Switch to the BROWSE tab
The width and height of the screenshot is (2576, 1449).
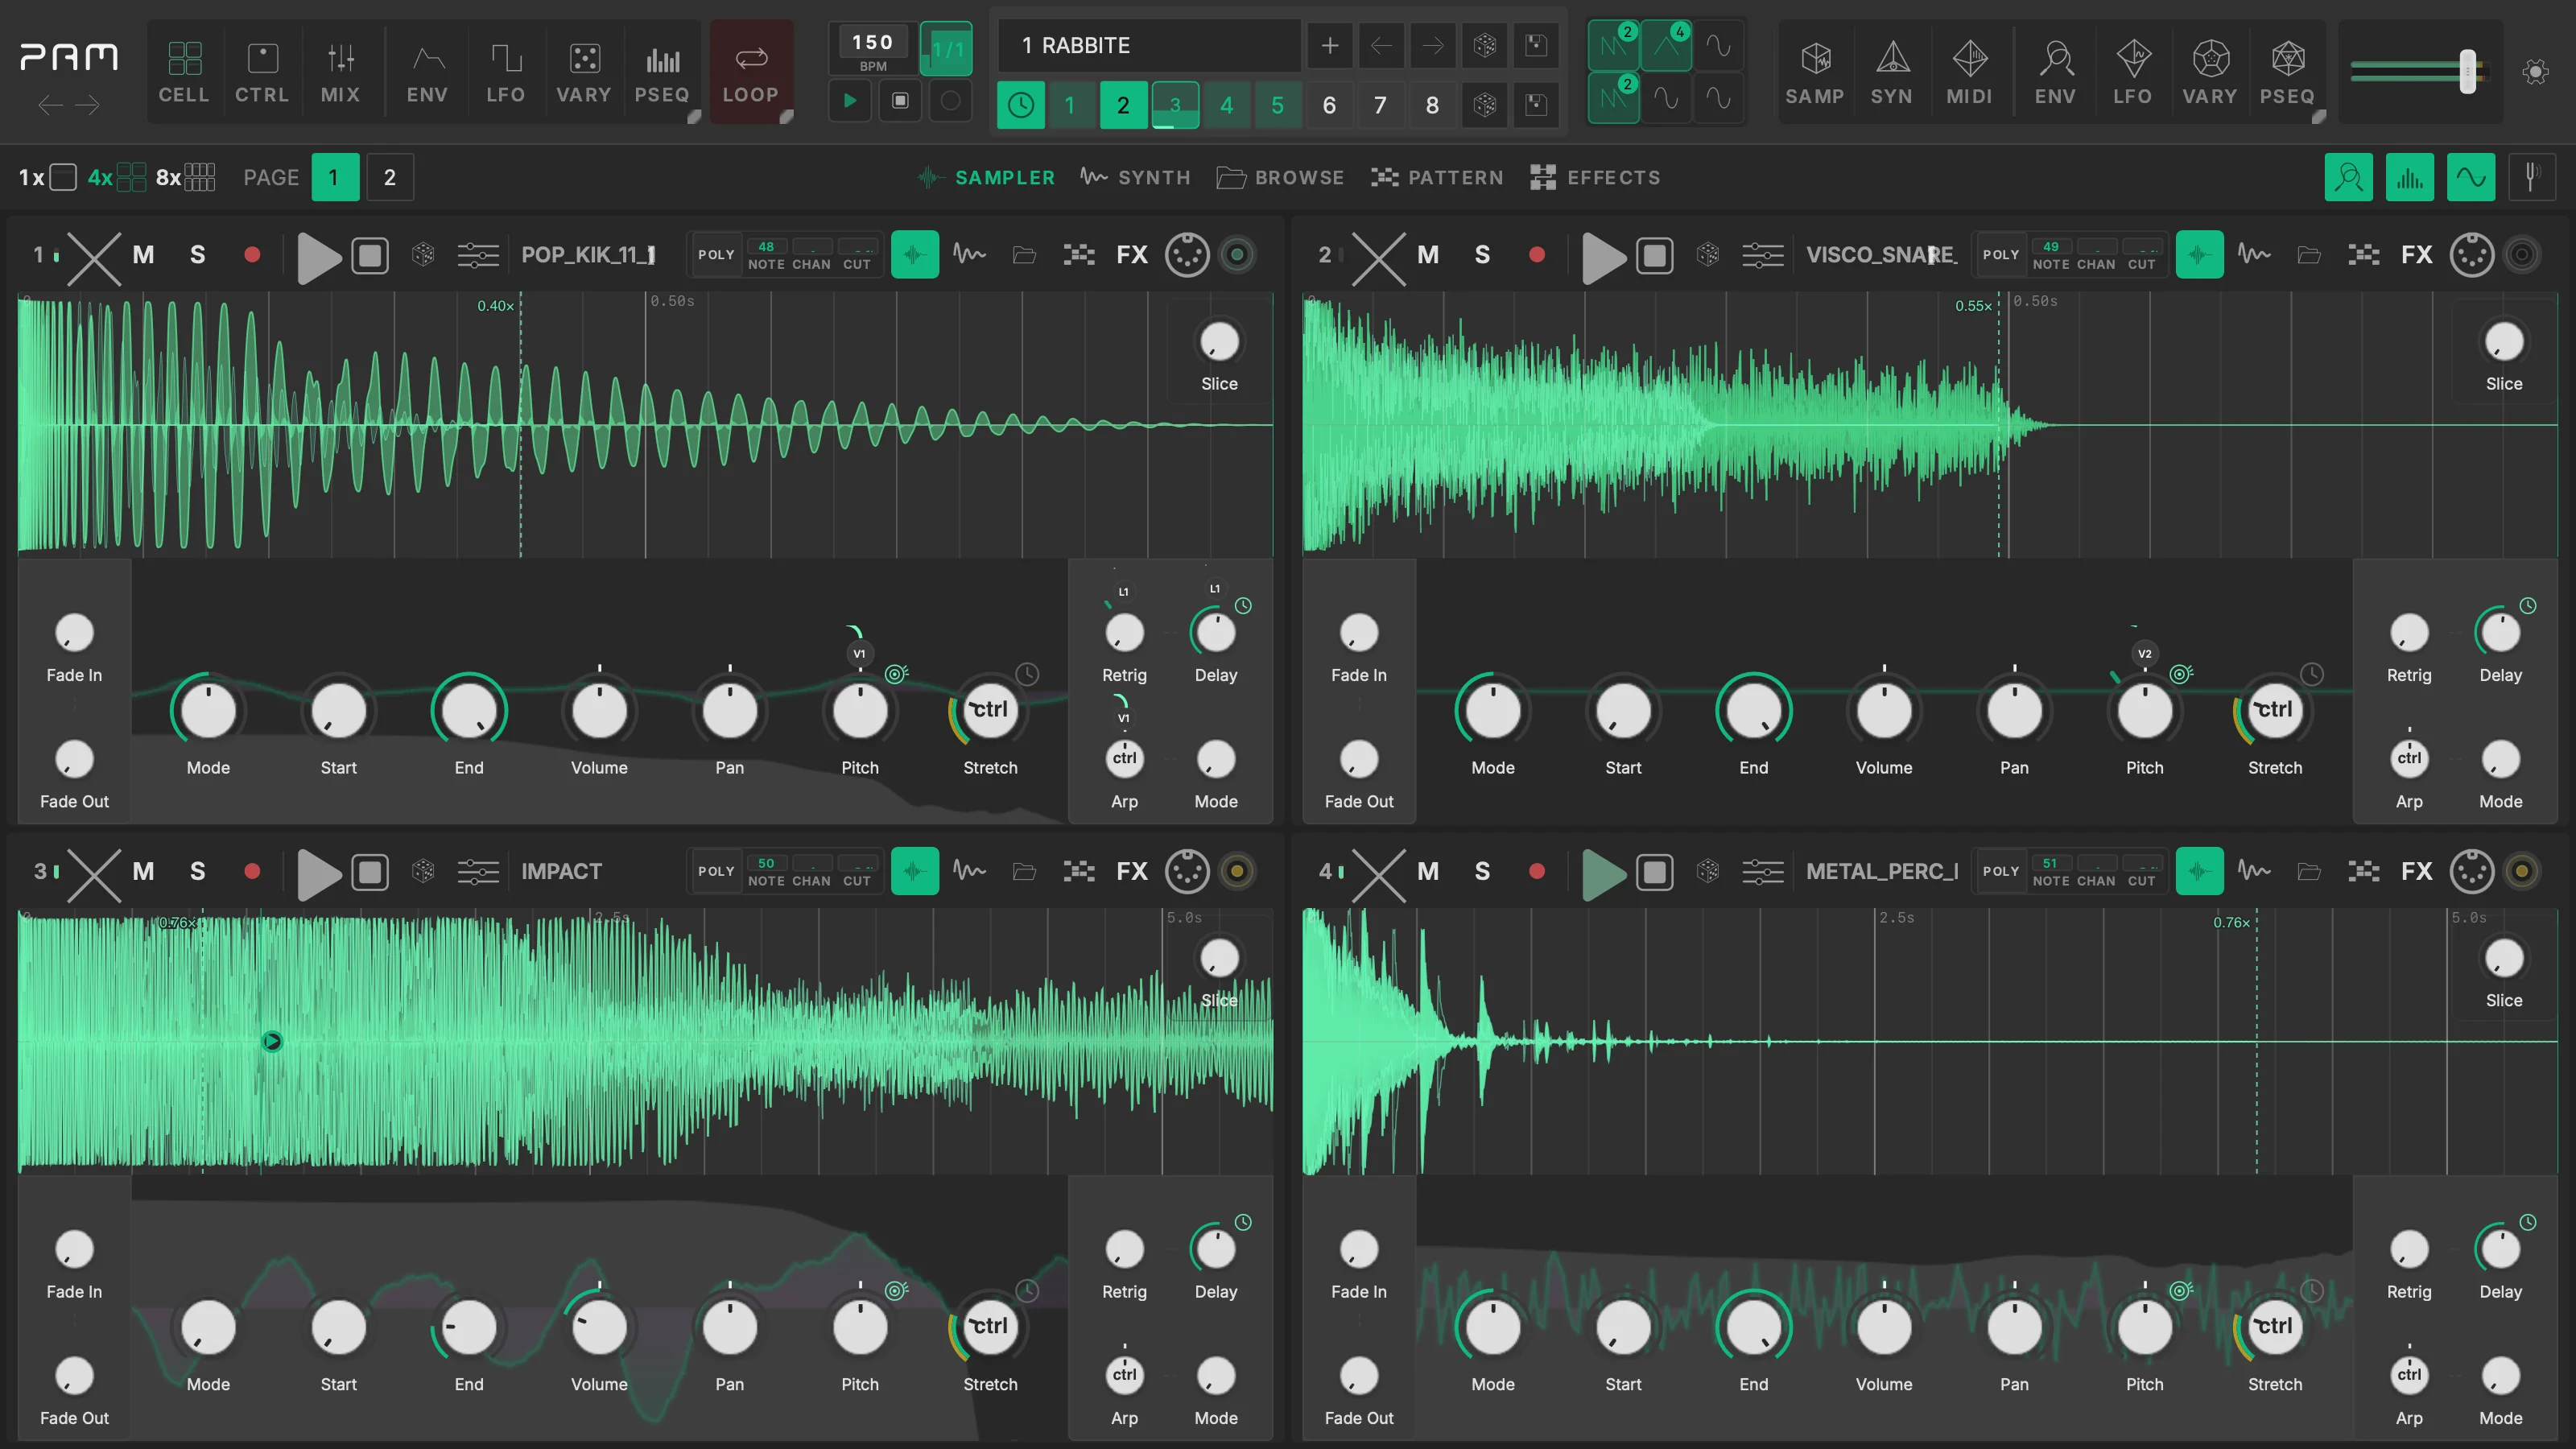click(1280, 178)
